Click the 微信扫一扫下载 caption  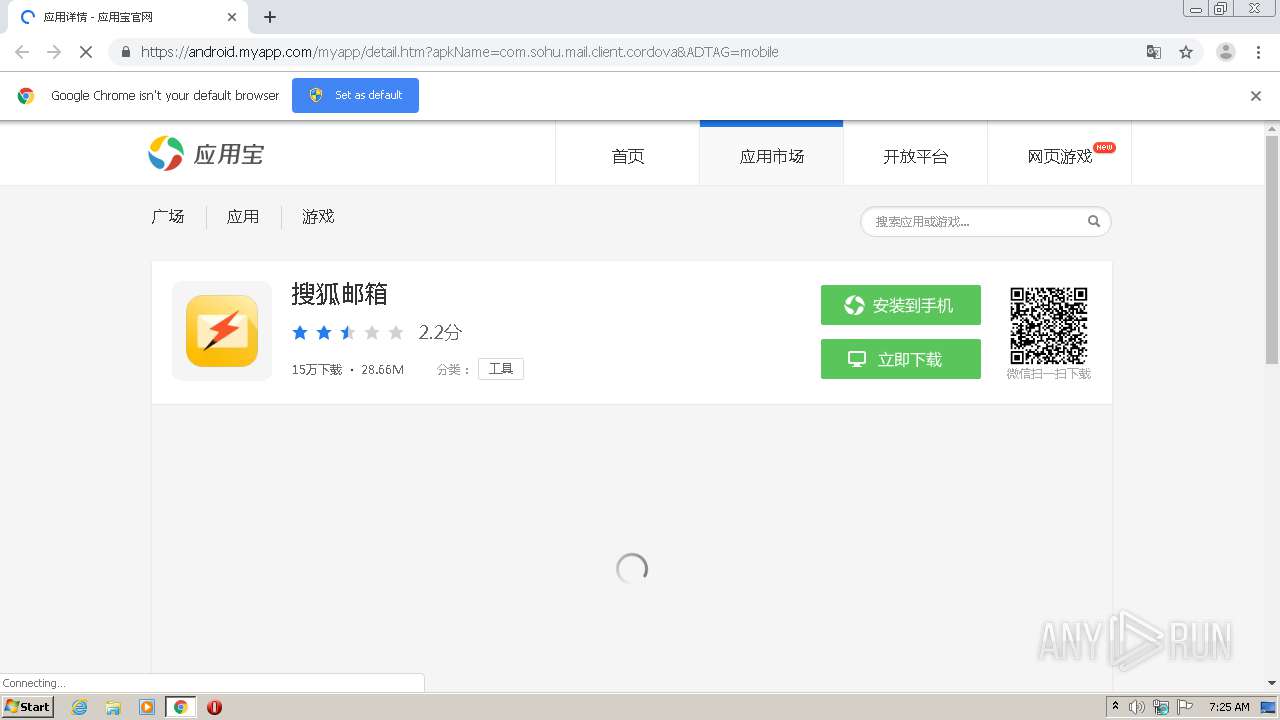point(1048,374)
